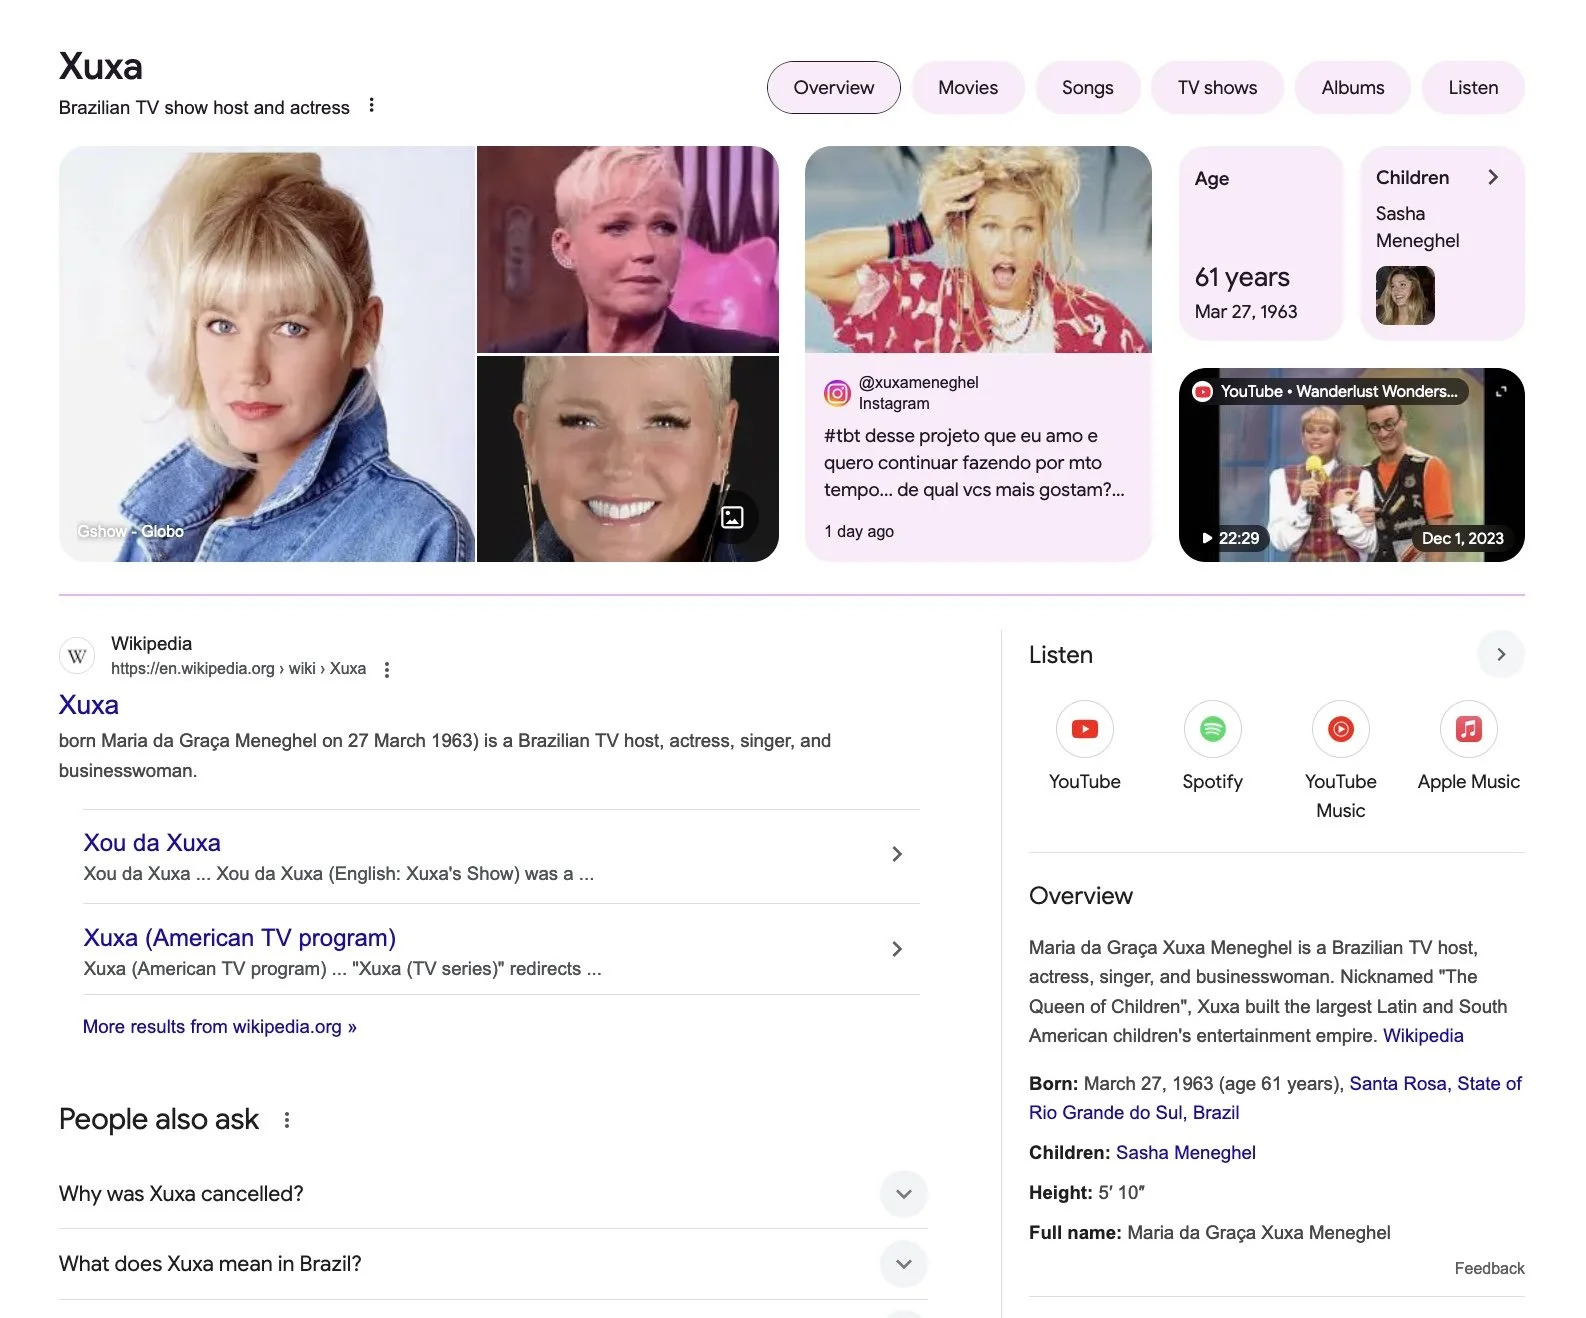
Task: Open the Xou da Xuxa chevron arrow
Action: [x=897, y=853]
